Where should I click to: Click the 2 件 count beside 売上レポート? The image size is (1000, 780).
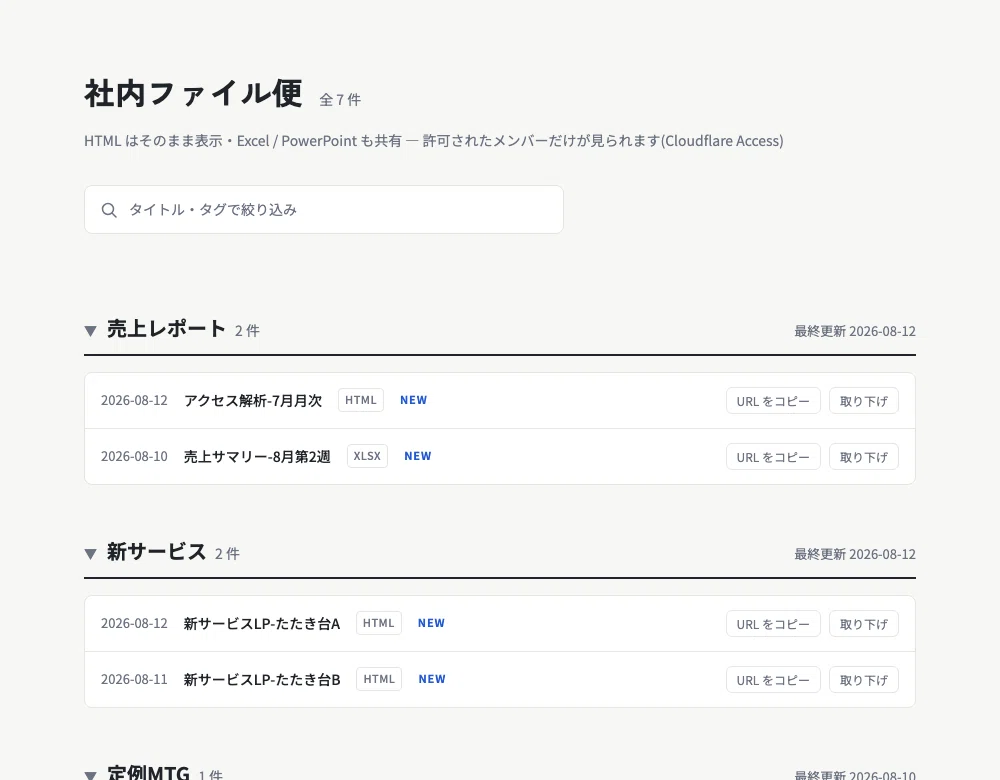tap(247, 331)
